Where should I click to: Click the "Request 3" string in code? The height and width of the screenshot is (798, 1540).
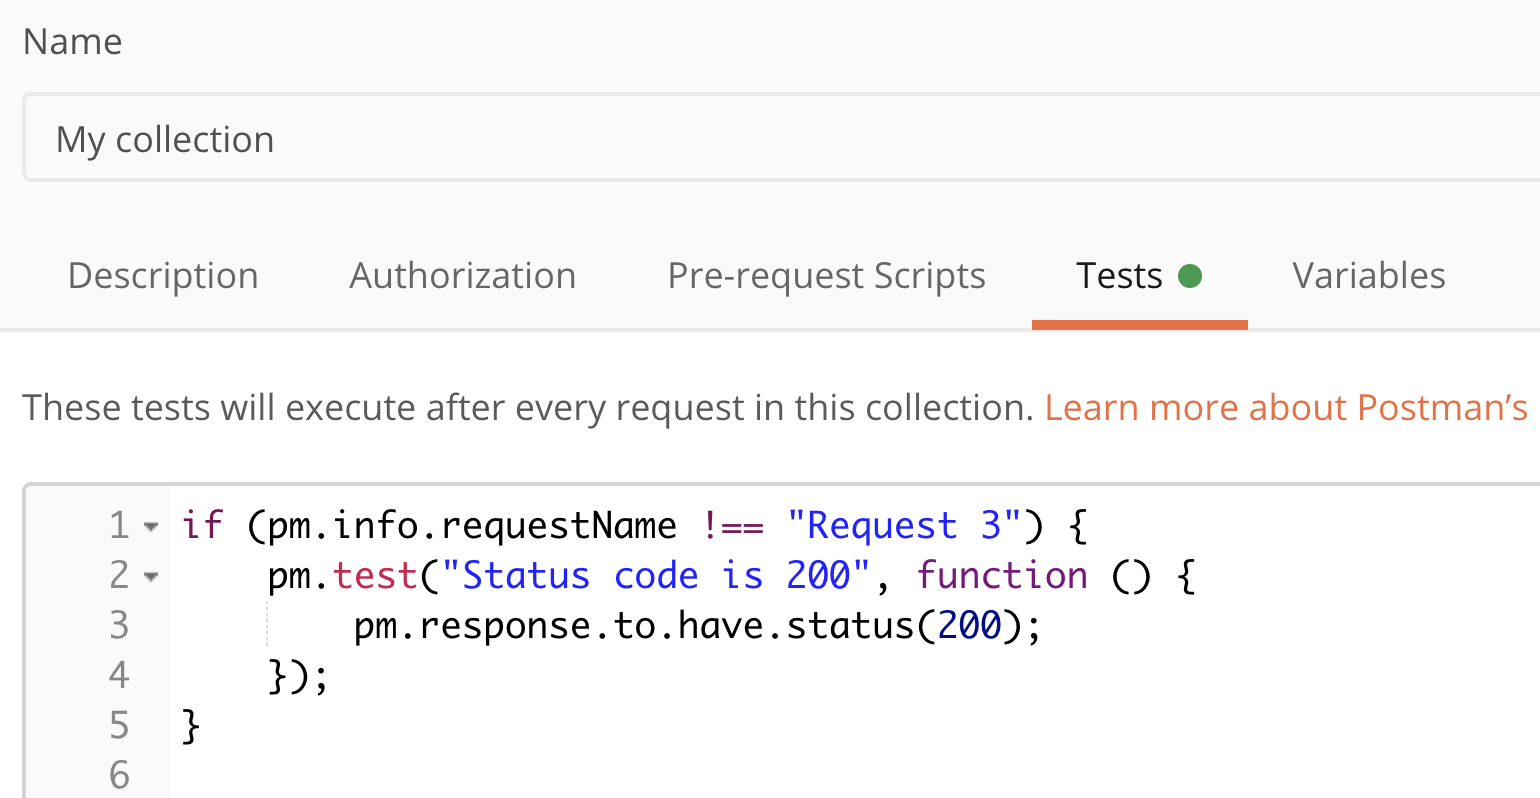(x=905, y=524)
